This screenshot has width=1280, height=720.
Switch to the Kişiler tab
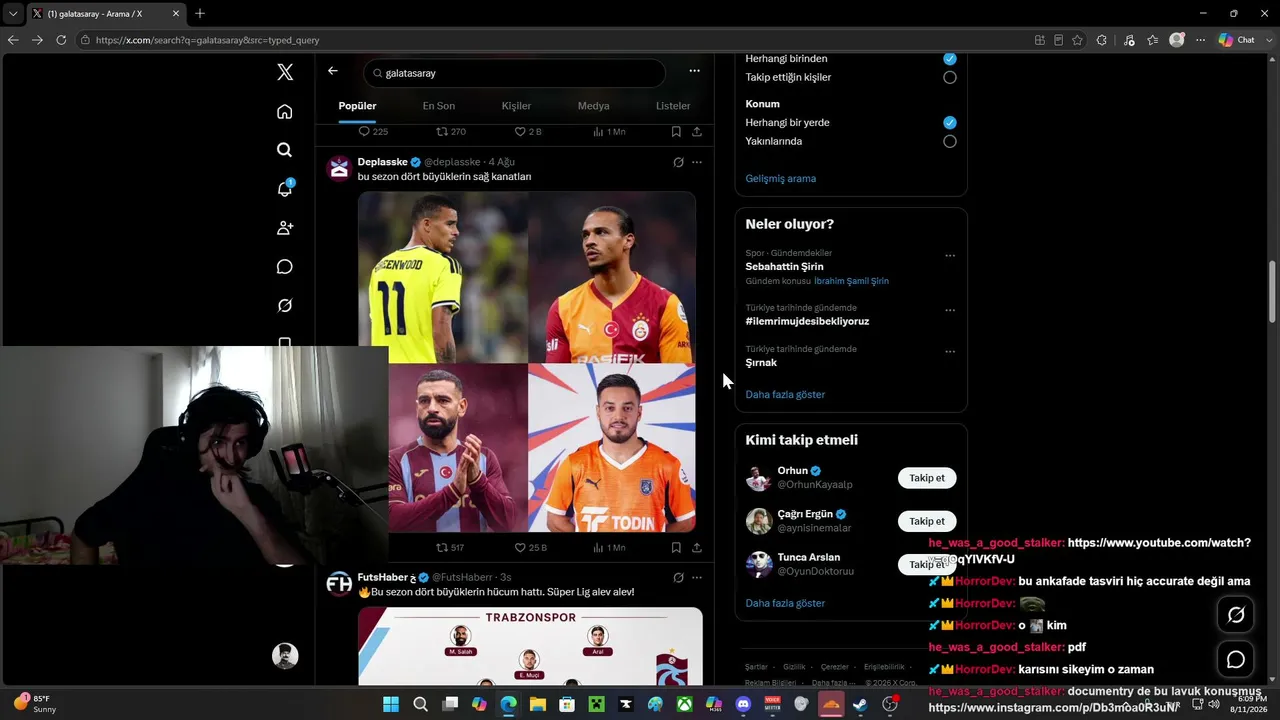516,106
